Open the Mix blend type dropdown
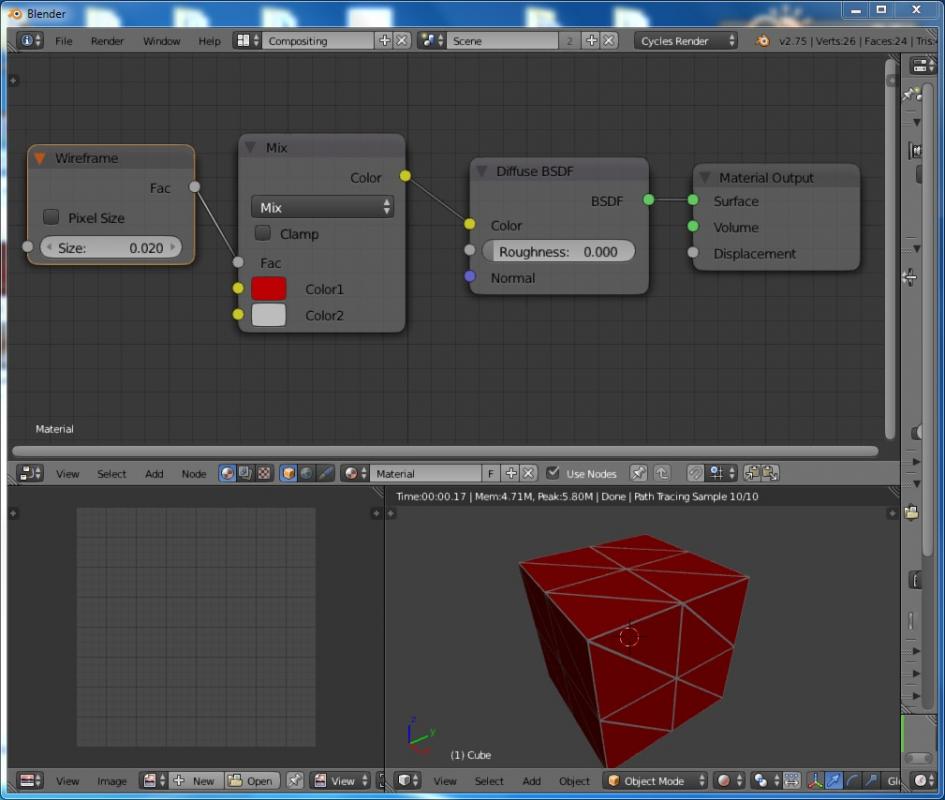Screen dimensions: 945x800 tap(322, 207)
